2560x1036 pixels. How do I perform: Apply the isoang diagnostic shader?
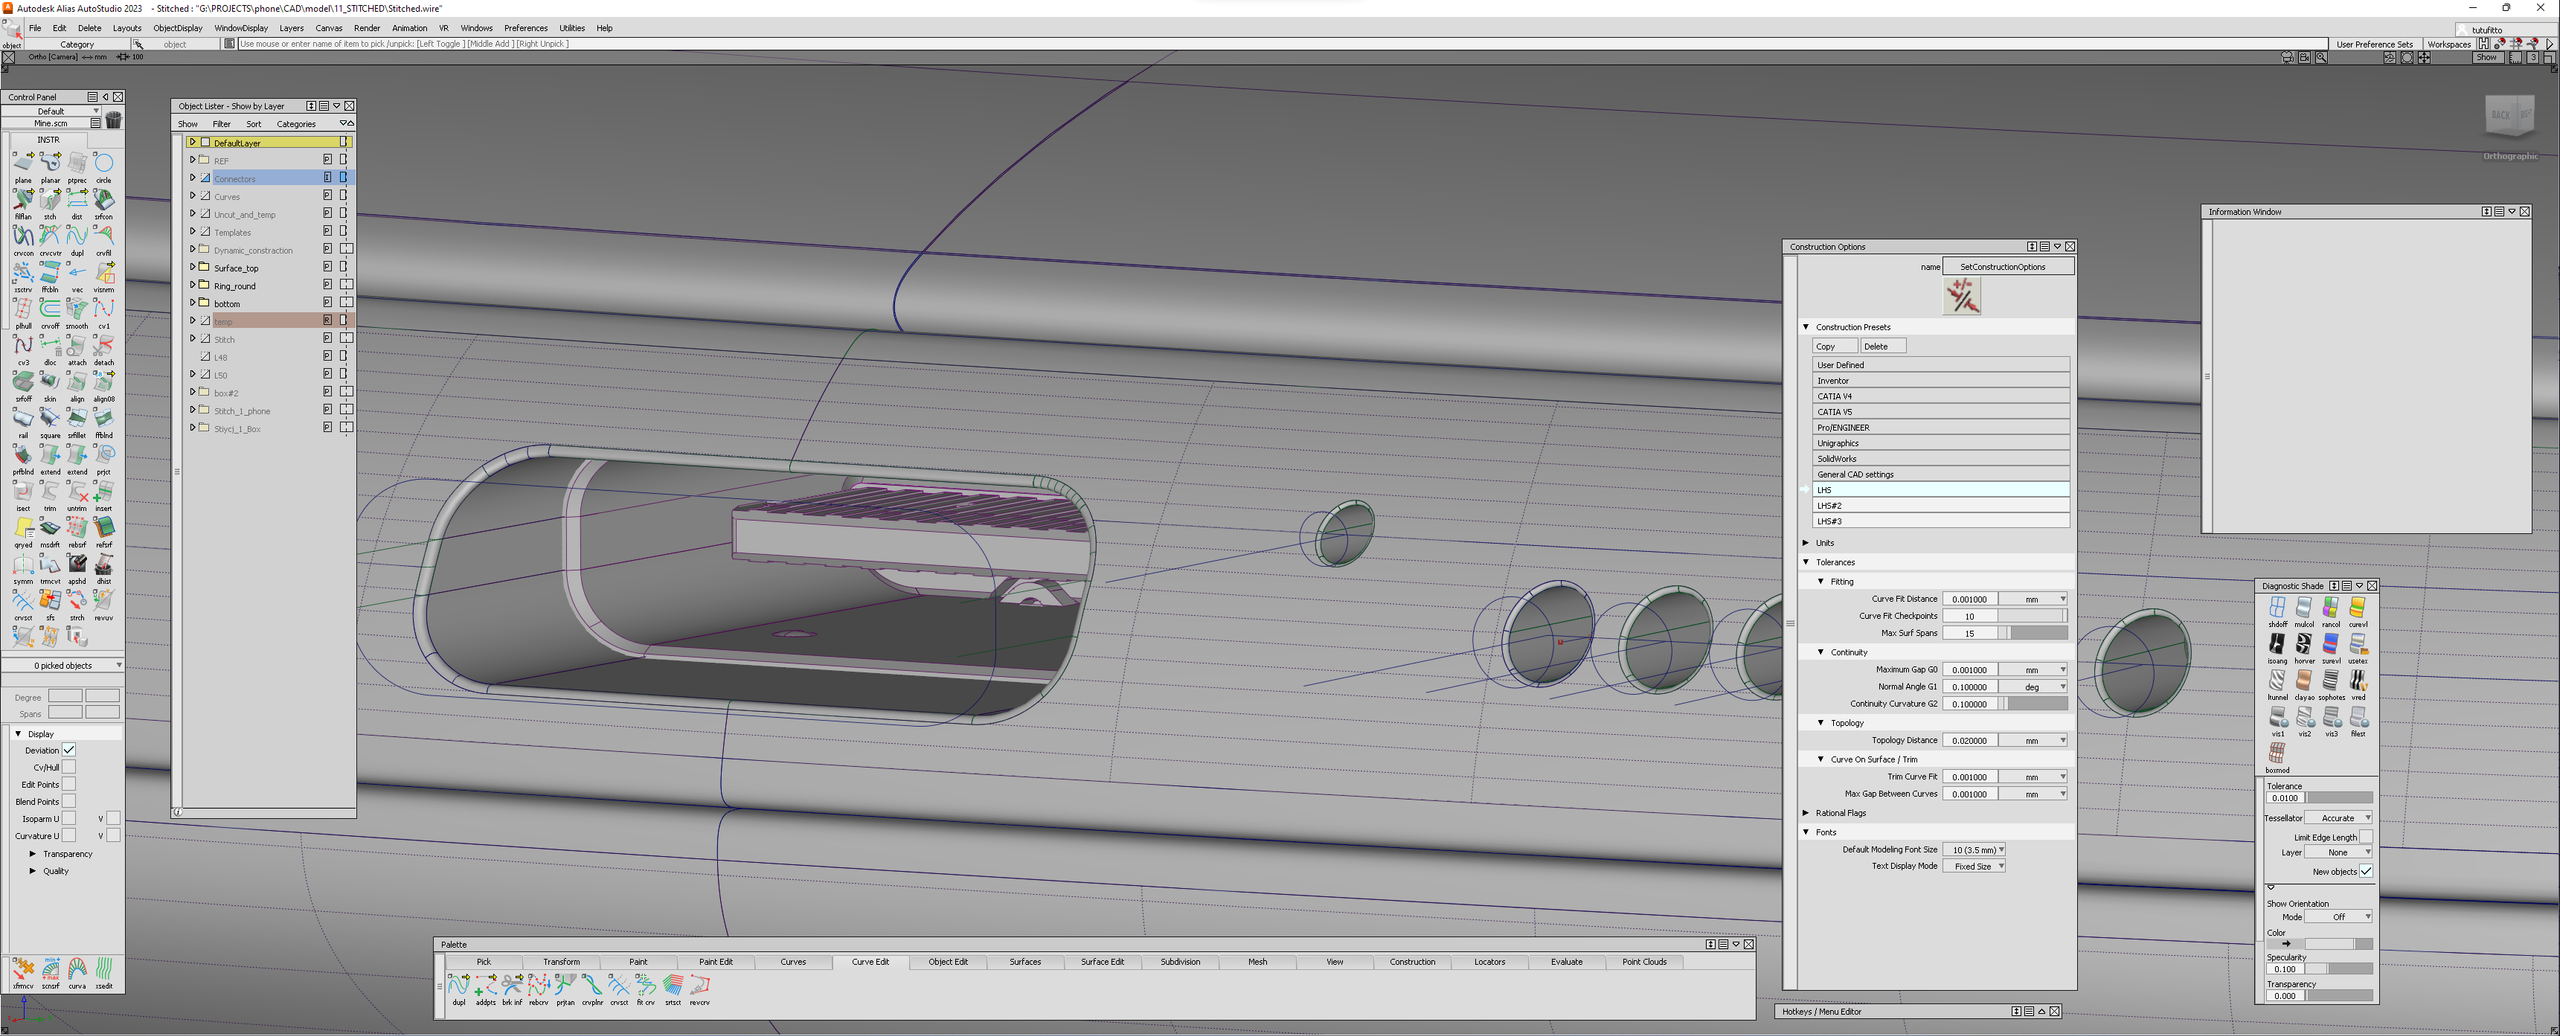pos(2277,645)
